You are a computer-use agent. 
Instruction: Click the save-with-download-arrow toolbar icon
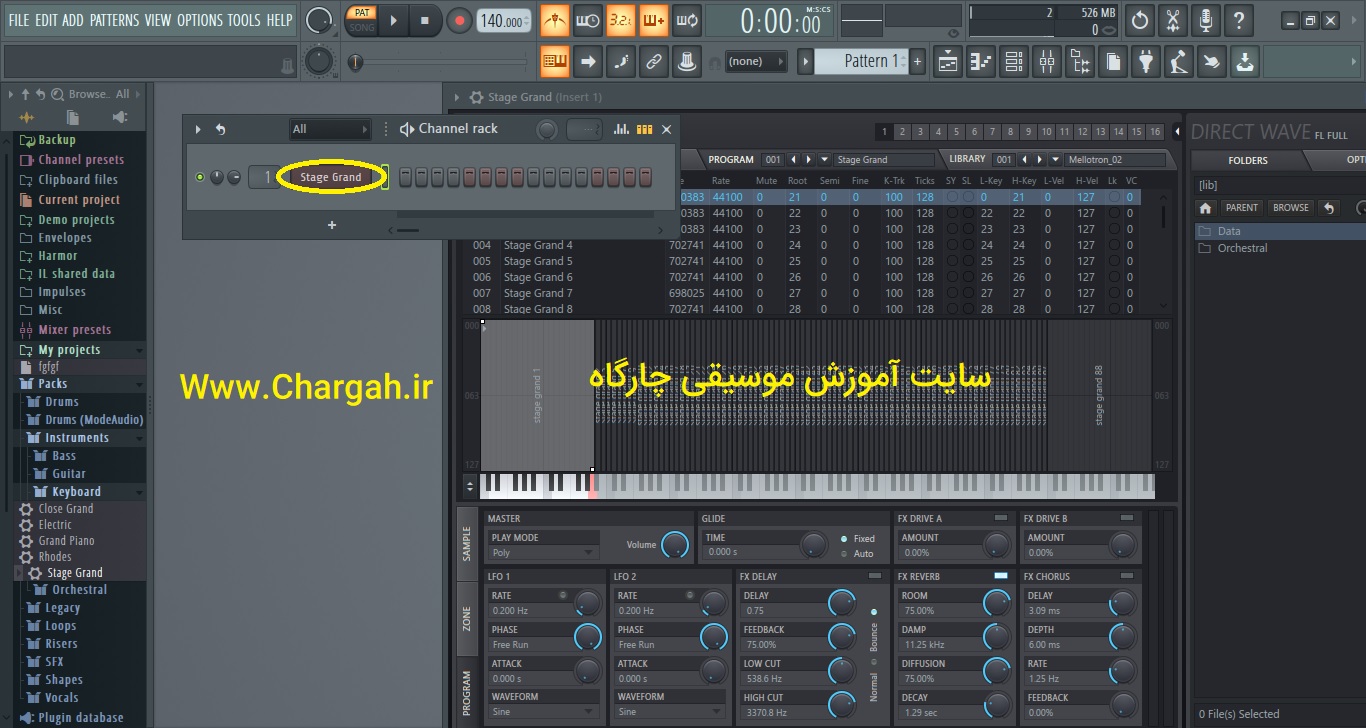pyautogui.click(x=1244, y=62)
